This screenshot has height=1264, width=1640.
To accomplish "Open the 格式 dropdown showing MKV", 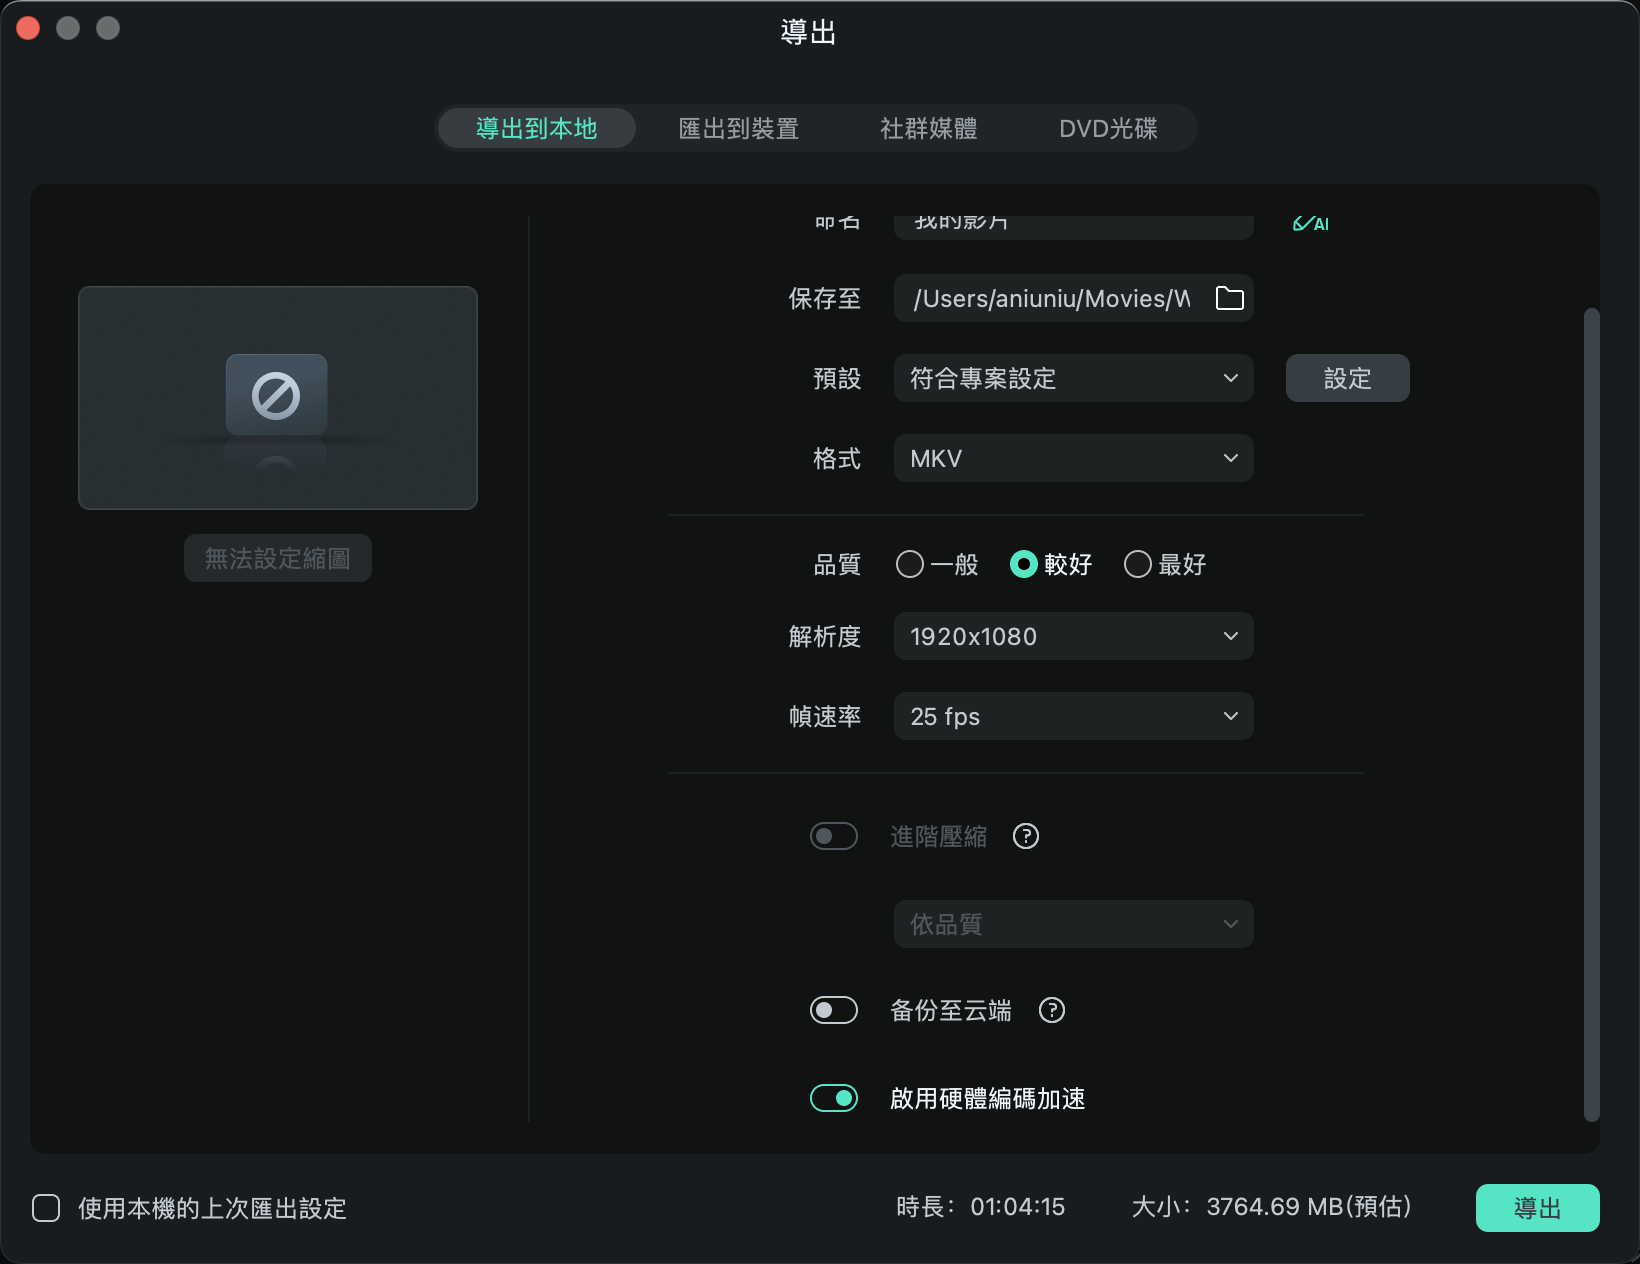I will (x=1073, y=458).
